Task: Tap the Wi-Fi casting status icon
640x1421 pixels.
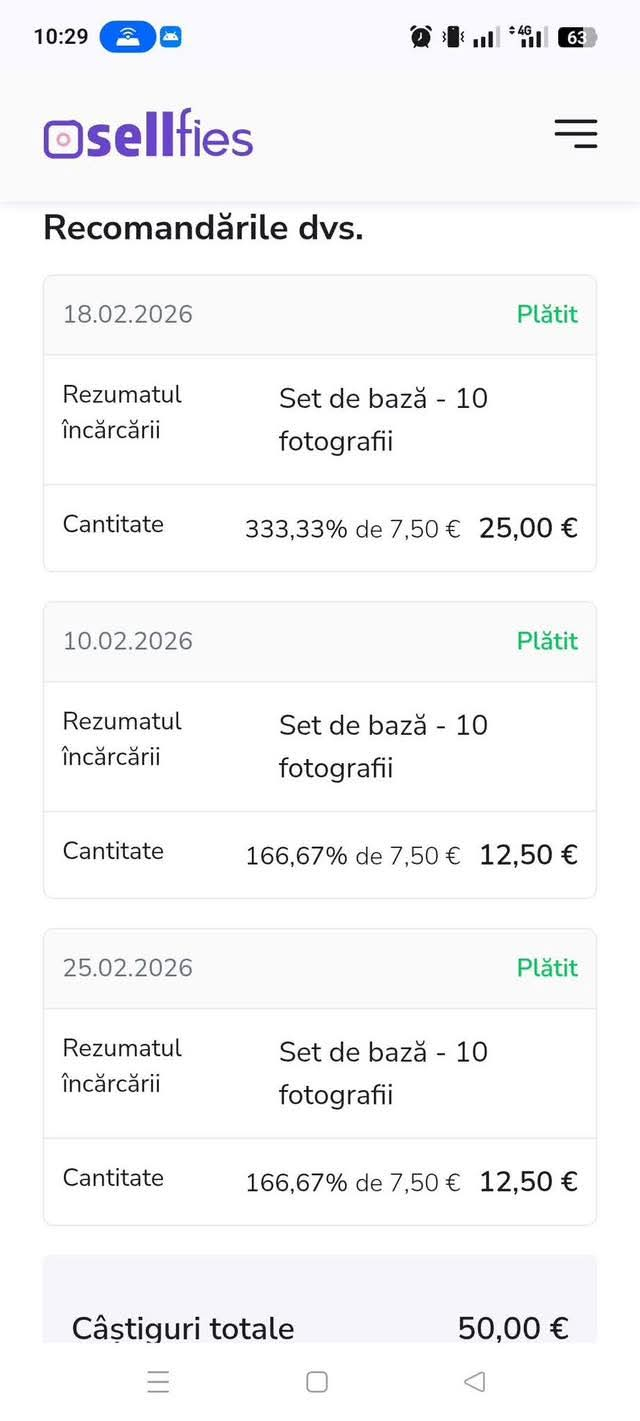Action: pos(127,37)
